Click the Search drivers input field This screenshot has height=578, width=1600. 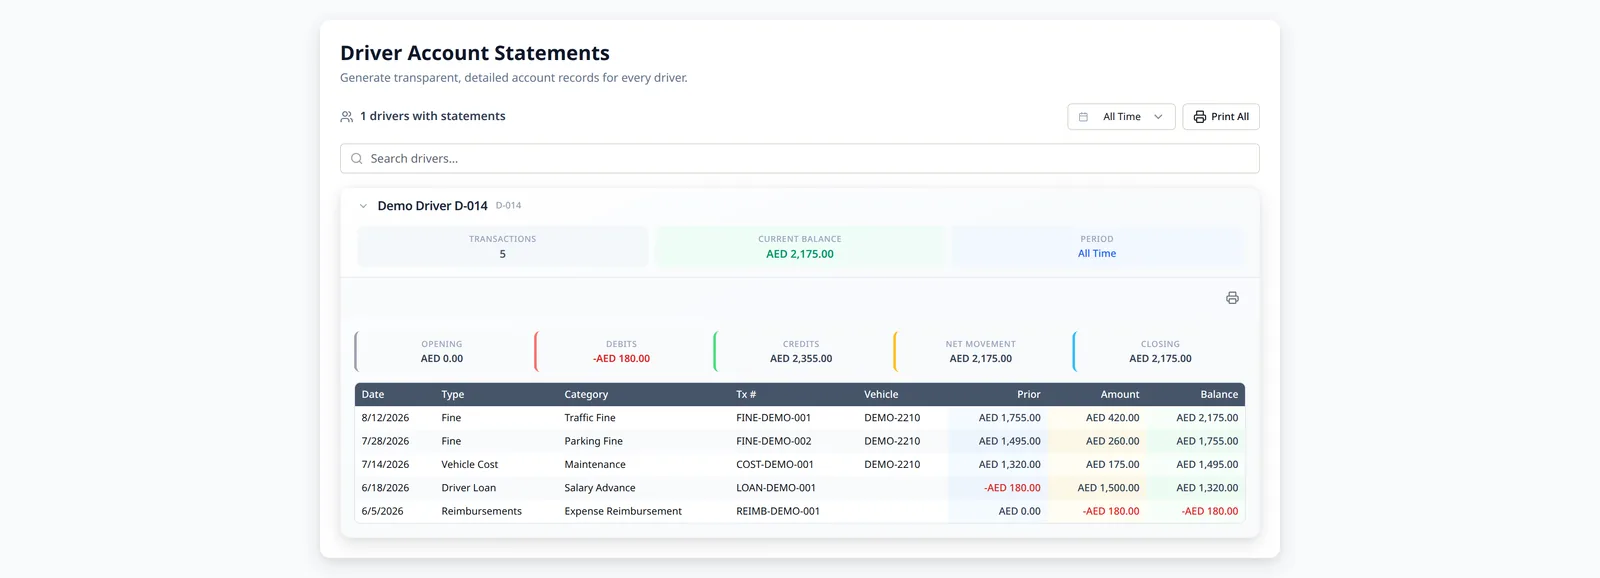(x=800, y=159)
